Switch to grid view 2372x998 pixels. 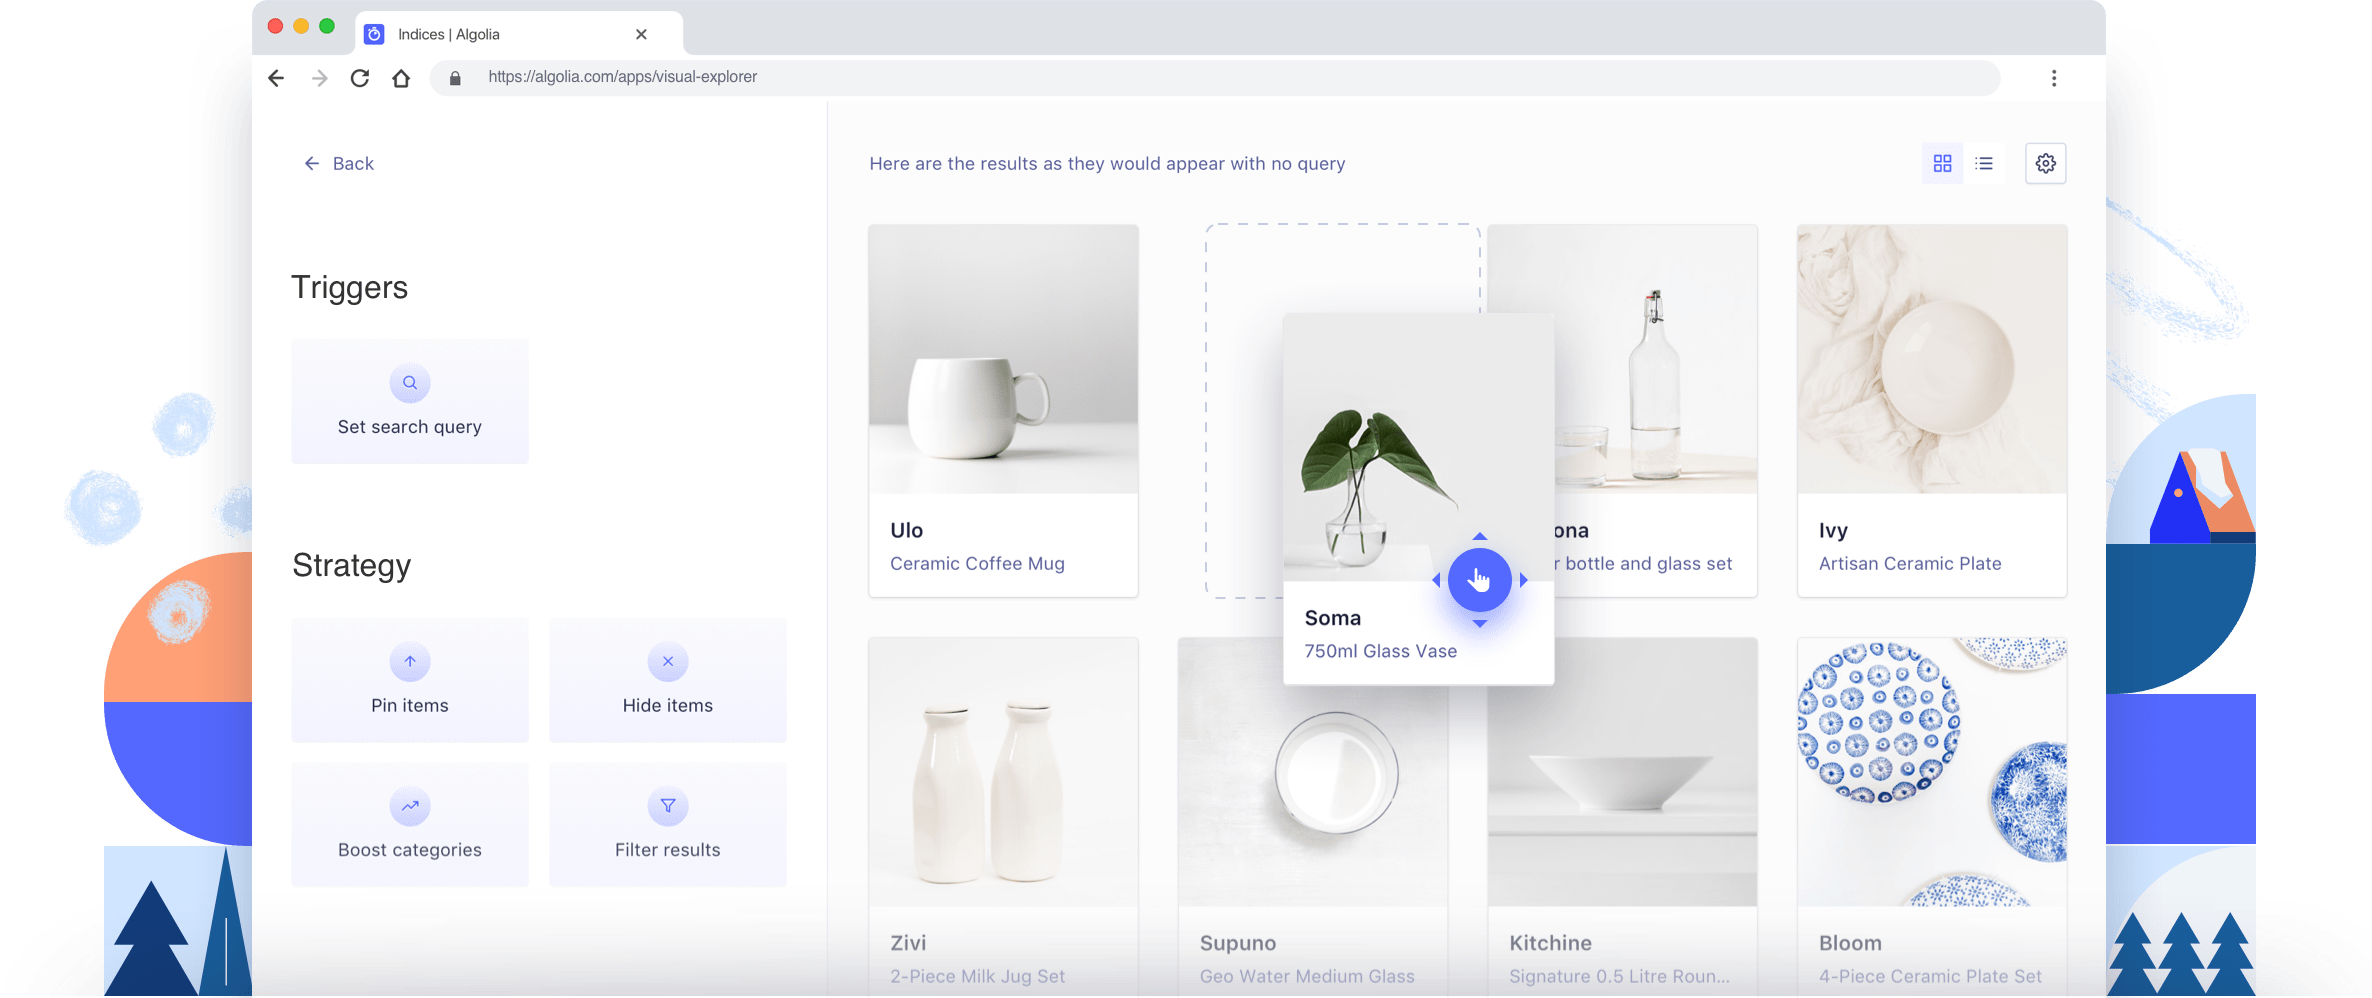click(1942, 163)
